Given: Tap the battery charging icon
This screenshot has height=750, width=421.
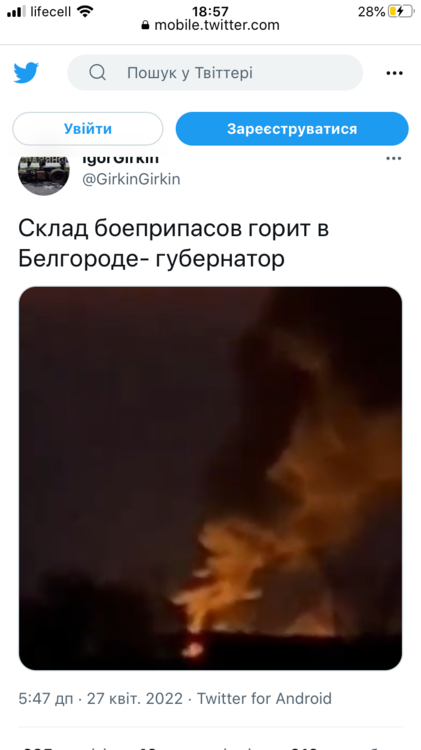Looking at the screenshot, I should pos(401,11).
